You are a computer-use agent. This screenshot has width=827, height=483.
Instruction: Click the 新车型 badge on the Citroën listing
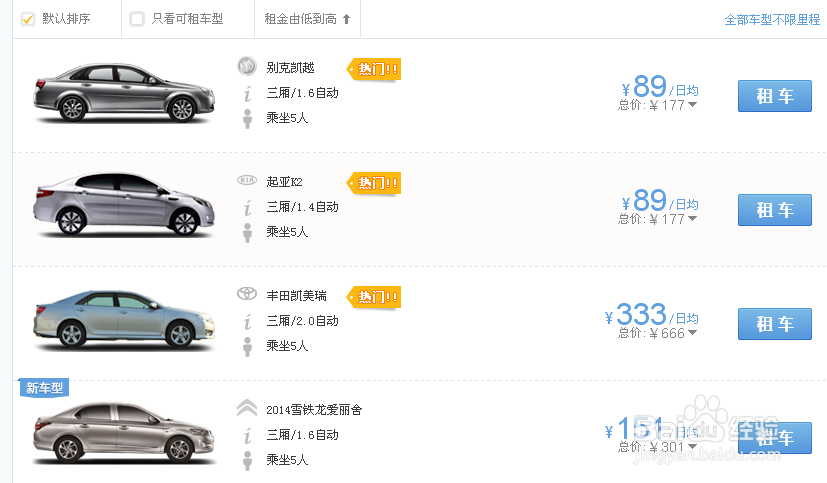click(44, 388)
